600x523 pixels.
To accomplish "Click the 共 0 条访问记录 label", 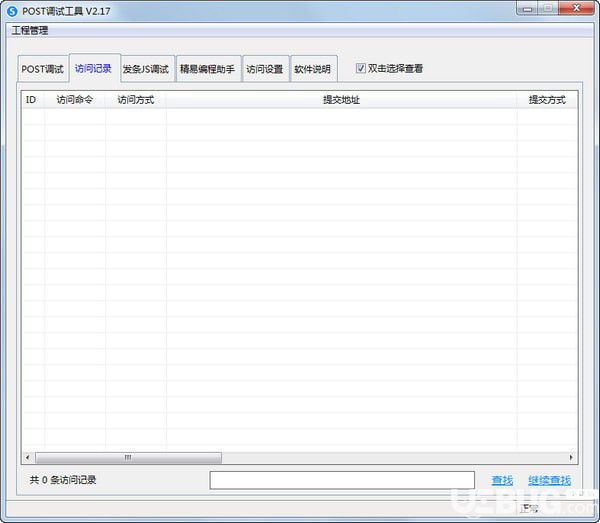I will coord(63,480).
